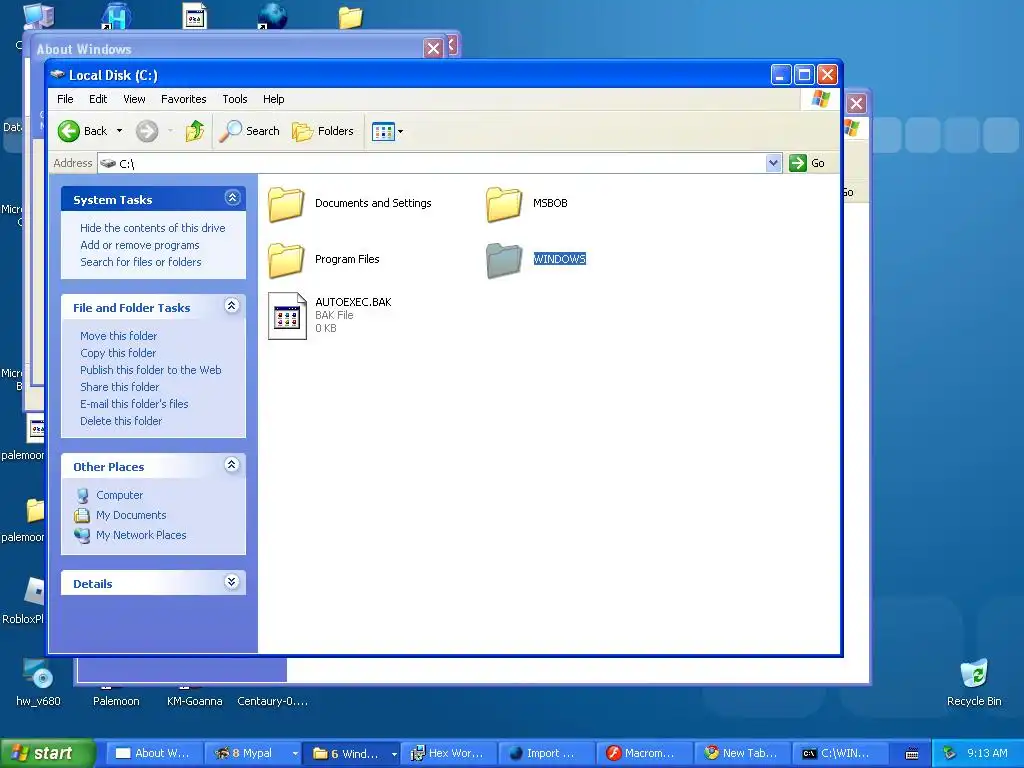Screen dimensions: 1024x768
Task: Click the green Back arrow icon
Action: click(69, 131)
